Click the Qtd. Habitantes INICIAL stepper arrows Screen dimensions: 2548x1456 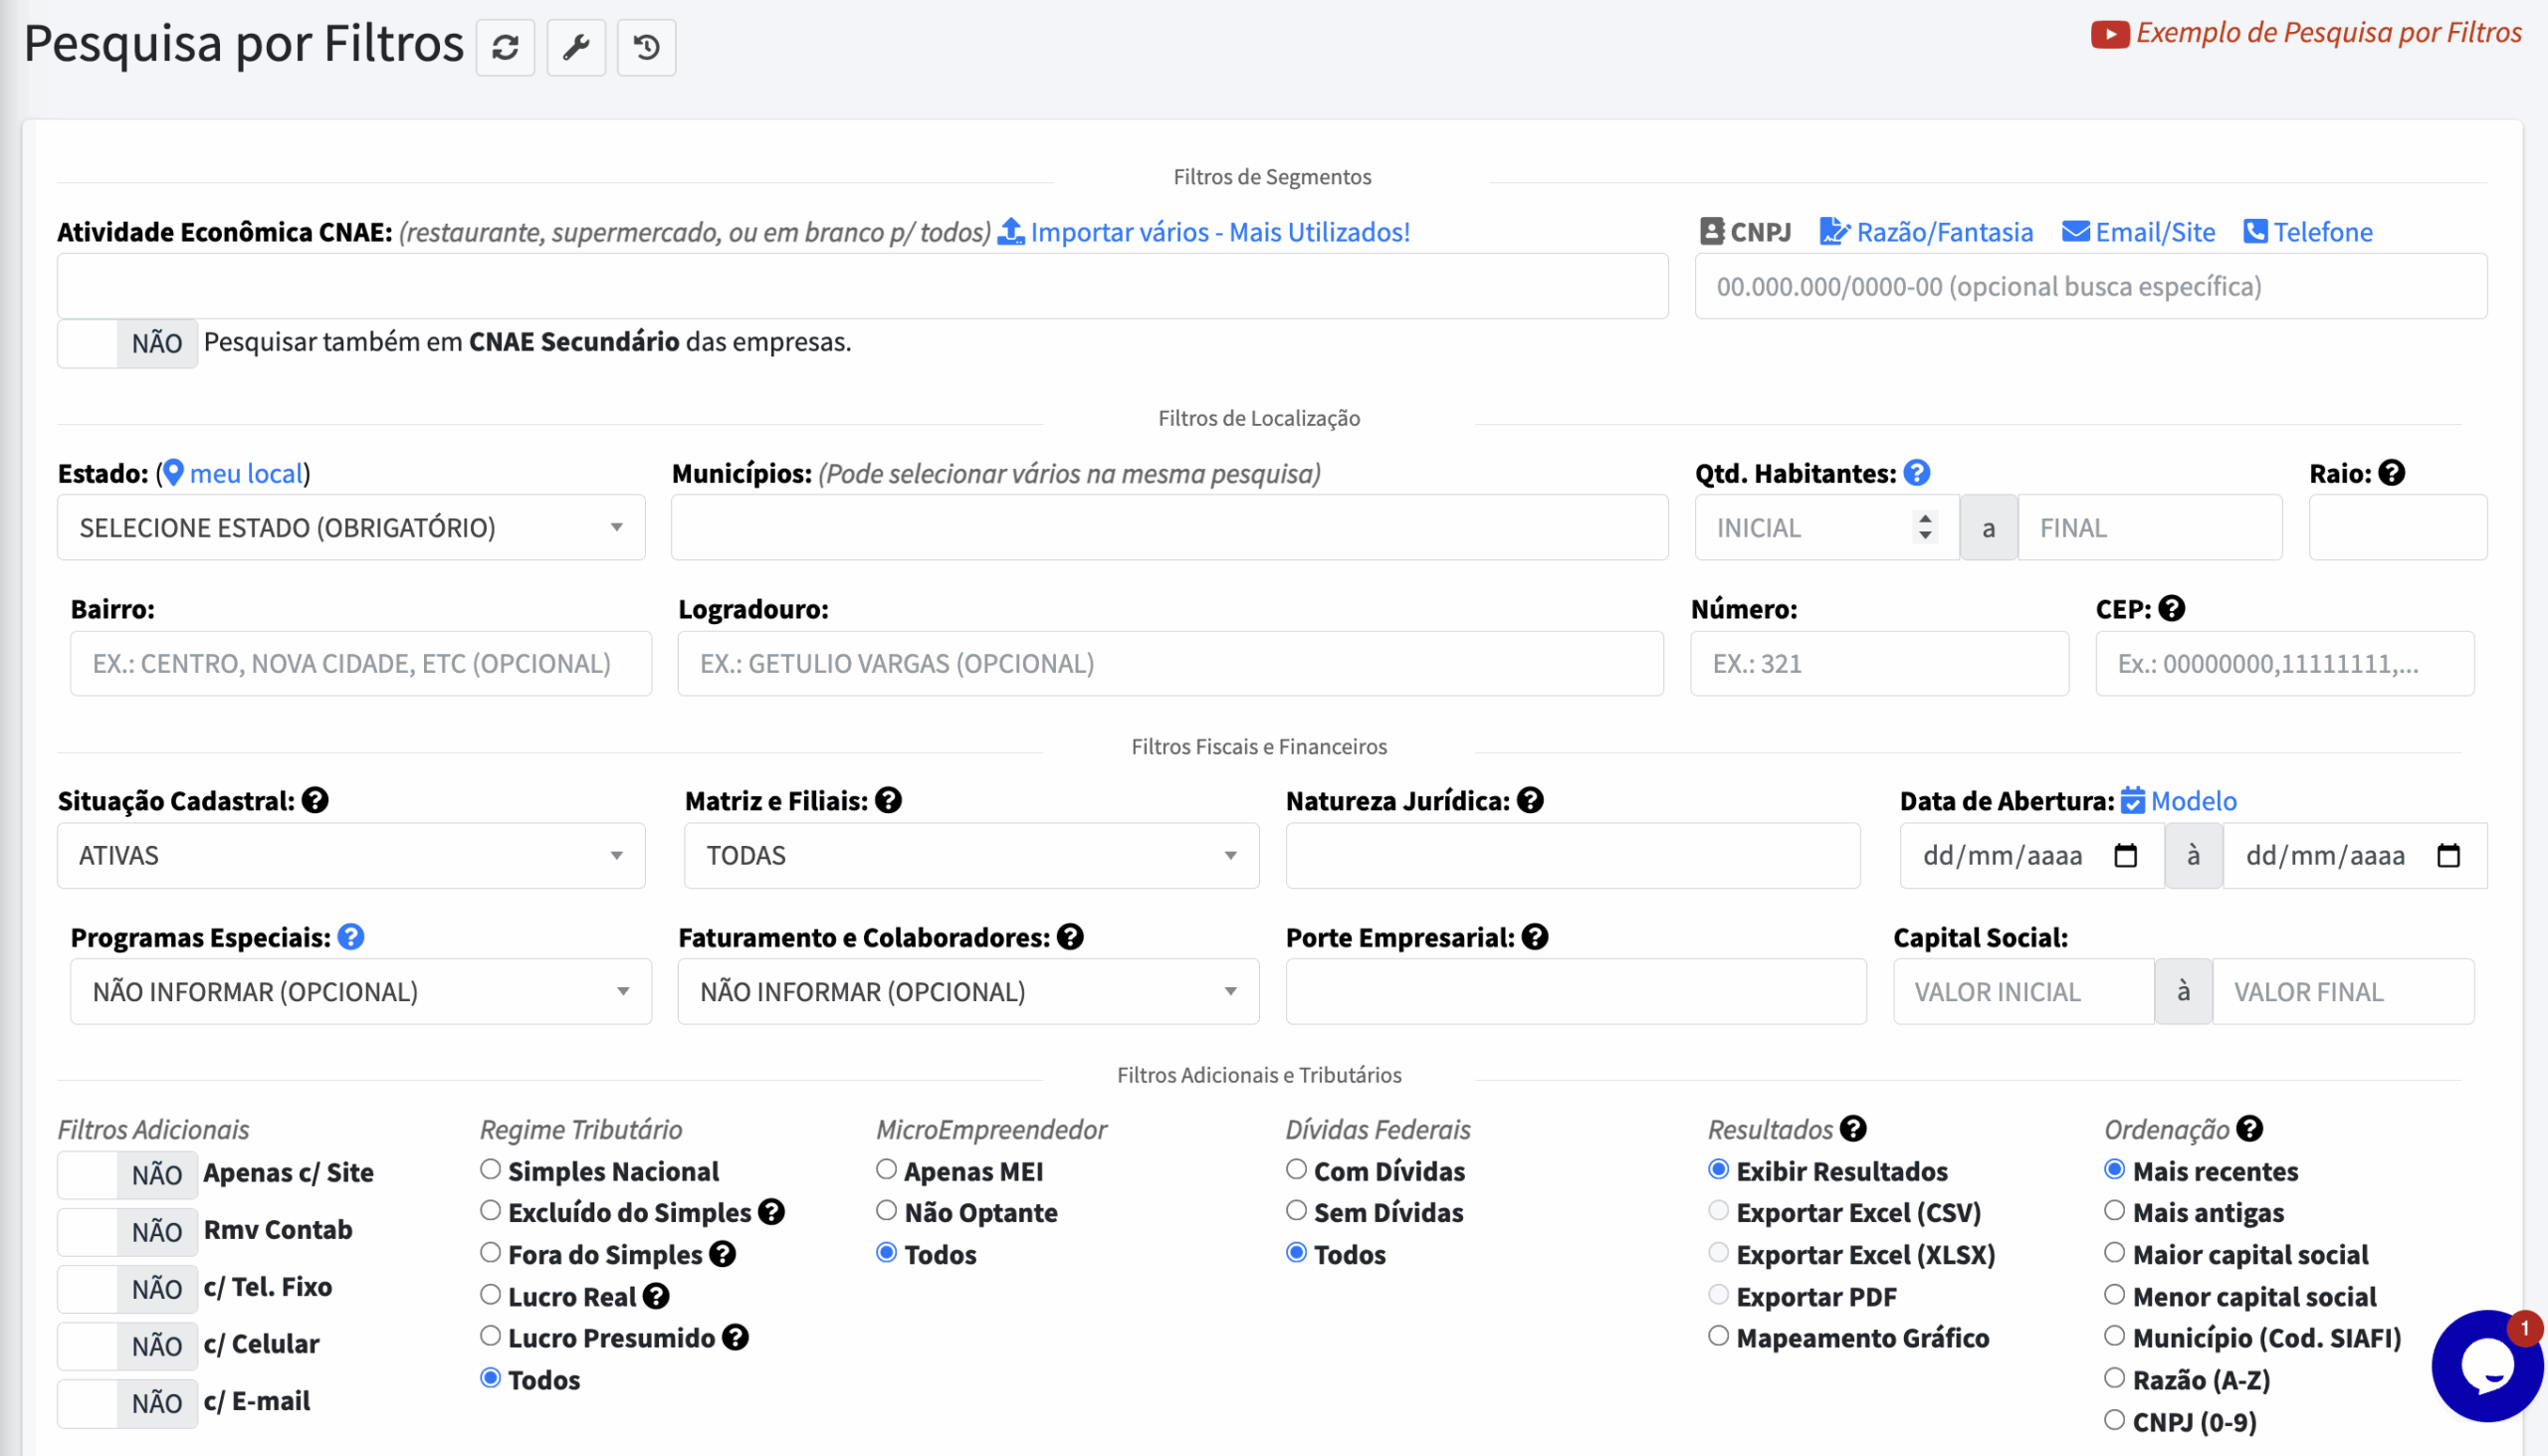click(x=1924, y=527)
